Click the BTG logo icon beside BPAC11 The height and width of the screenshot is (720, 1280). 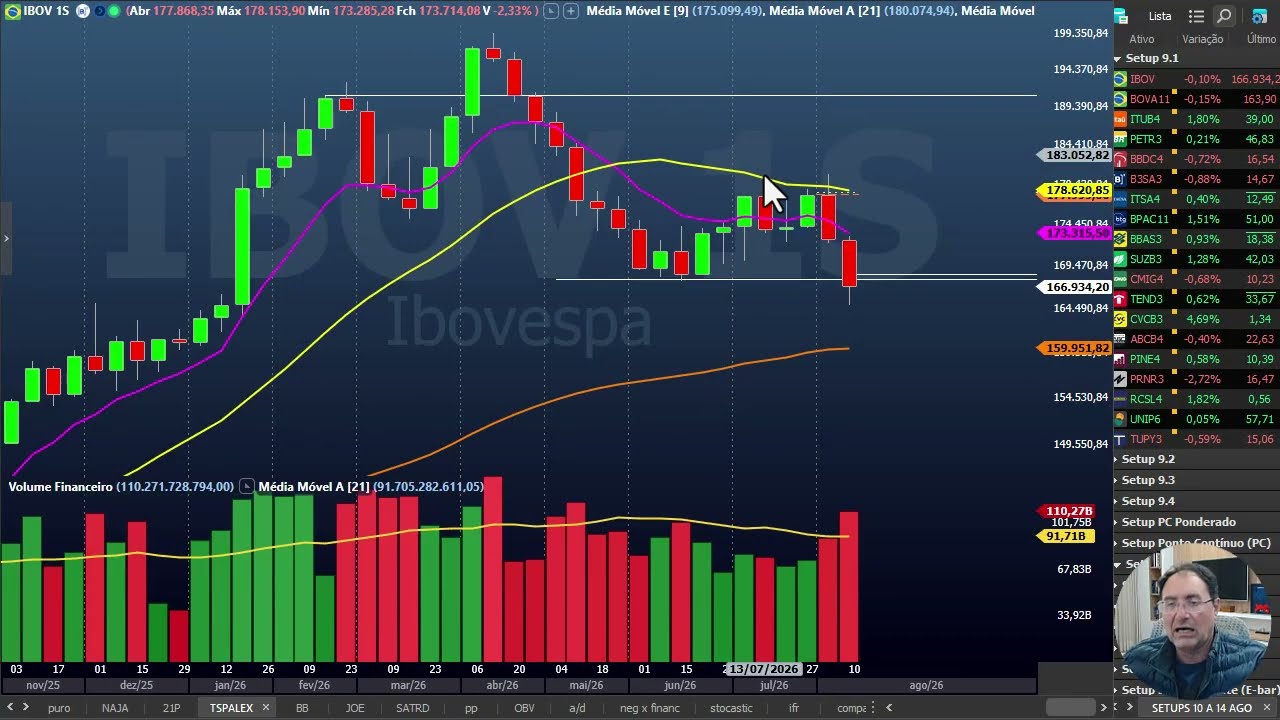coord(1120,219)
